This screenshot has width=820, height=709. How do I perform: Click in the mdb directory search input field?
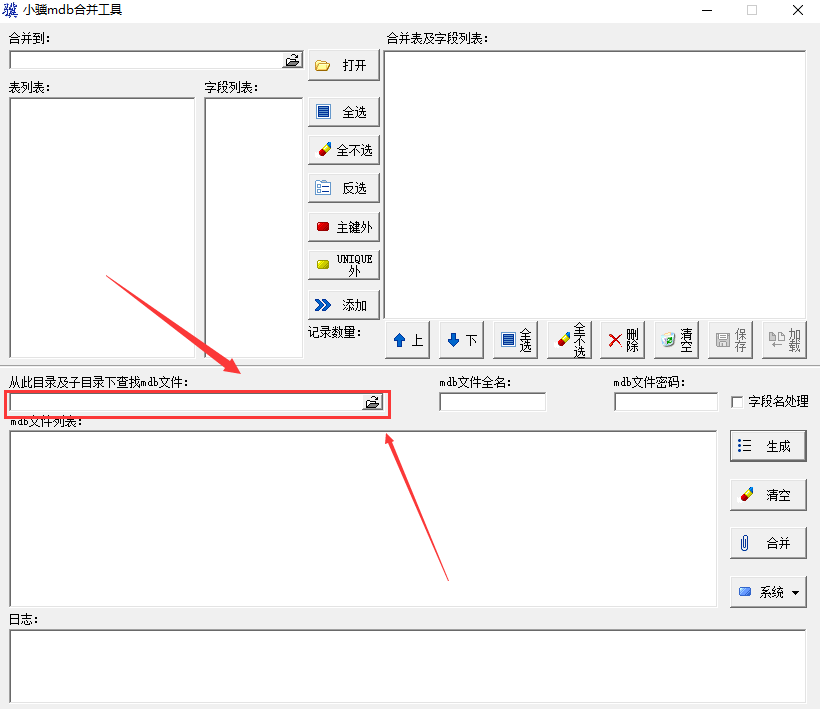186,402
